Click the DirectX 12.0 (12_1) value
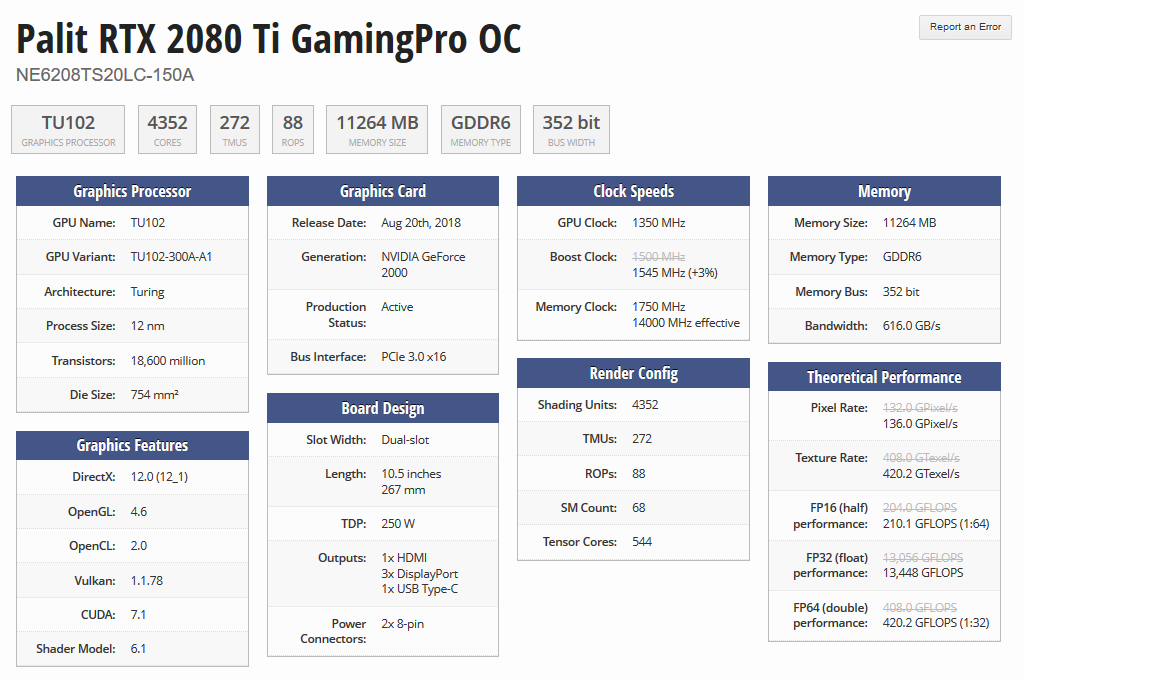Image resolution: width=1152 pixels, height=679 pixels. pyautogui.click(x=159, y=477)
